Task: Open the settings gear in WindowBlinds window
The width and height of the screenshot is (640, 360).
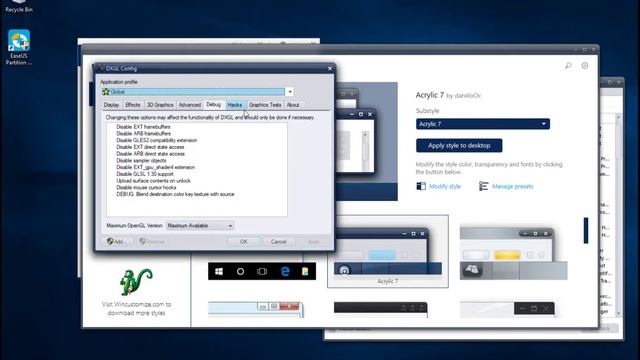Action: point(584,66)
